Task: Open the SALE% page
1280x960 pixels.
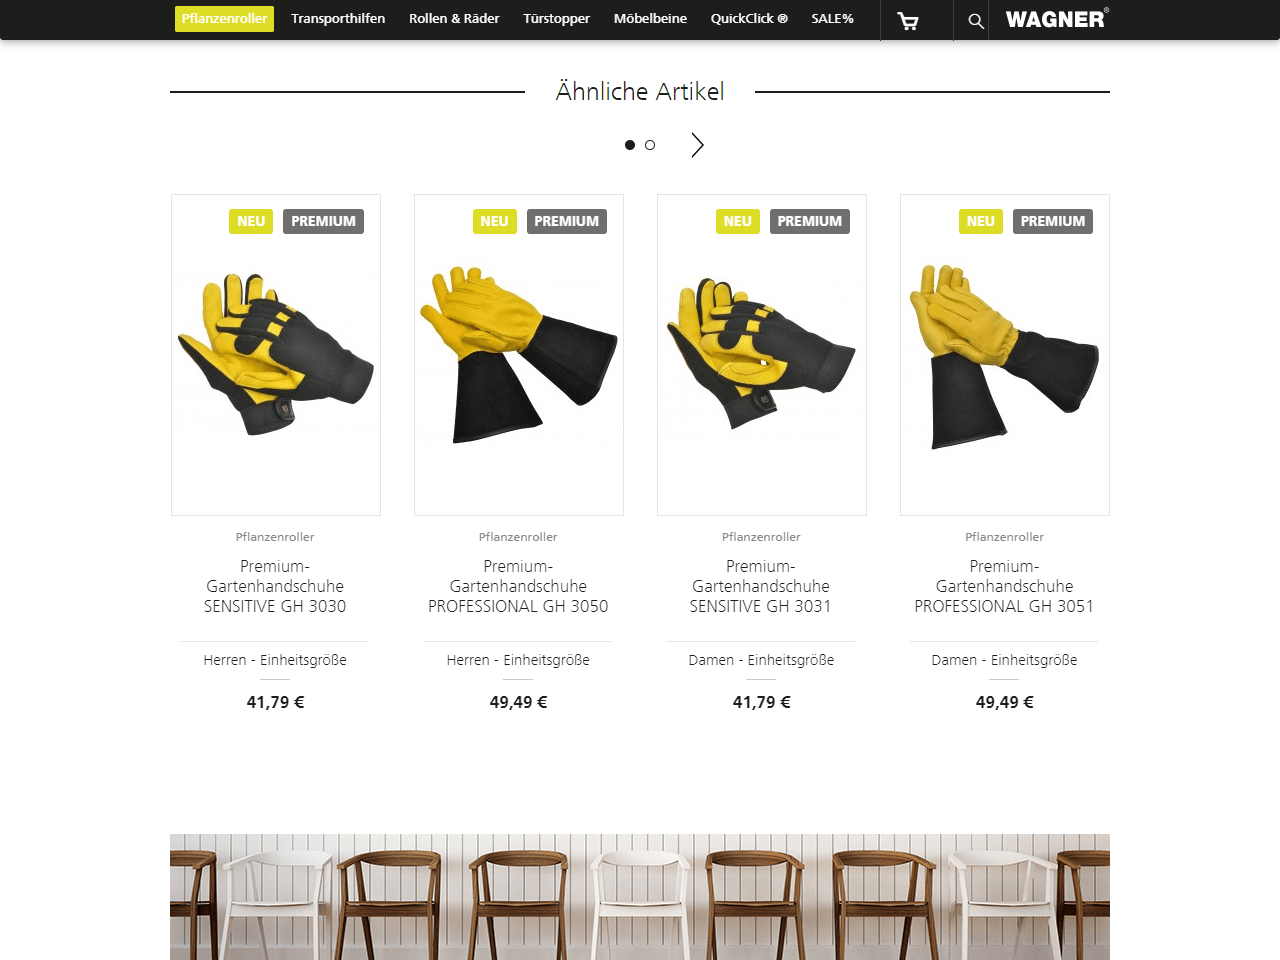Action: tap(832, 19)
